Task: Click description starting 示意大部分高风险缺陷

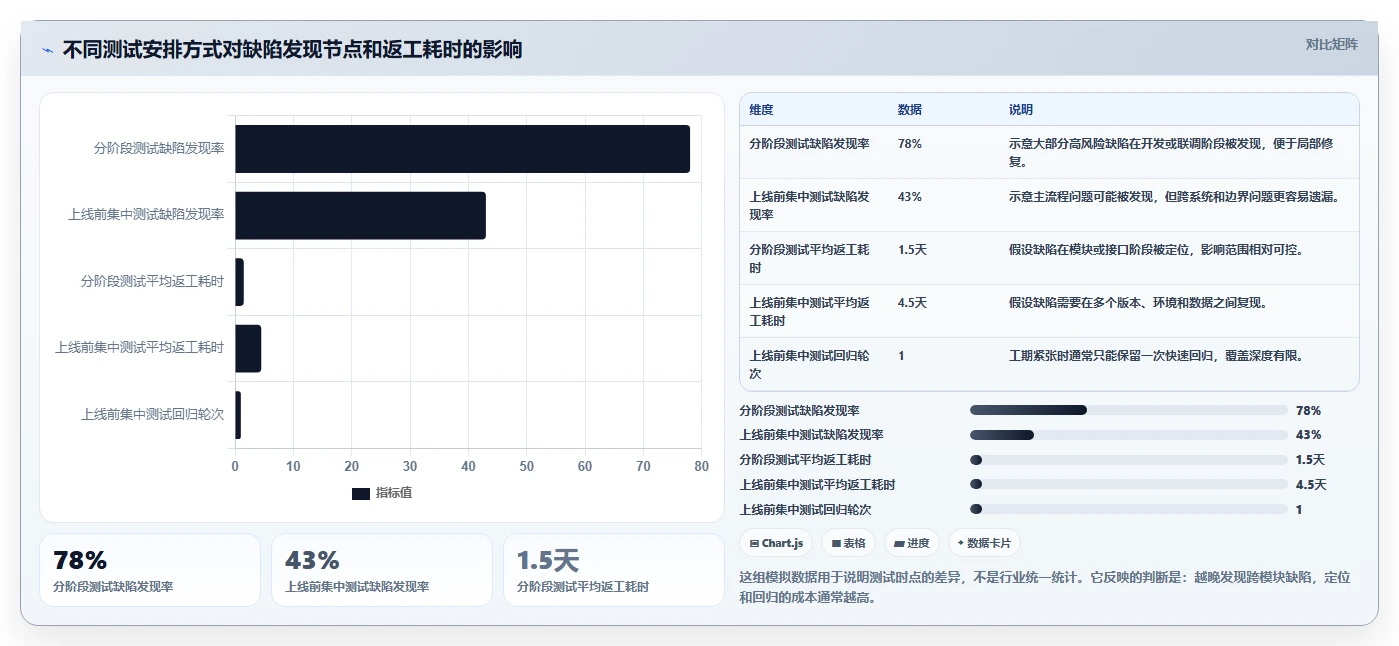Action: (x=1171, y=152)
